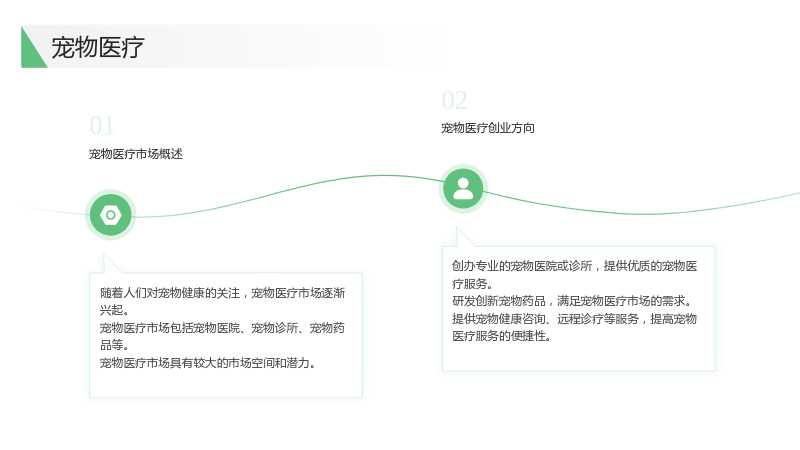Click the hexagon nut icon in green circle
Screen dimensions: 800x450
point(111,215)
